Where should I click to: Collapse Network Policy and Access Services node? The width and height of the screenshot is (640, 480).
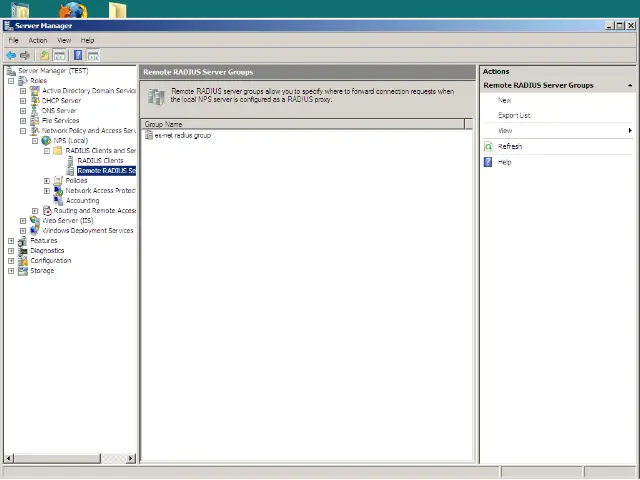[23, 131]
